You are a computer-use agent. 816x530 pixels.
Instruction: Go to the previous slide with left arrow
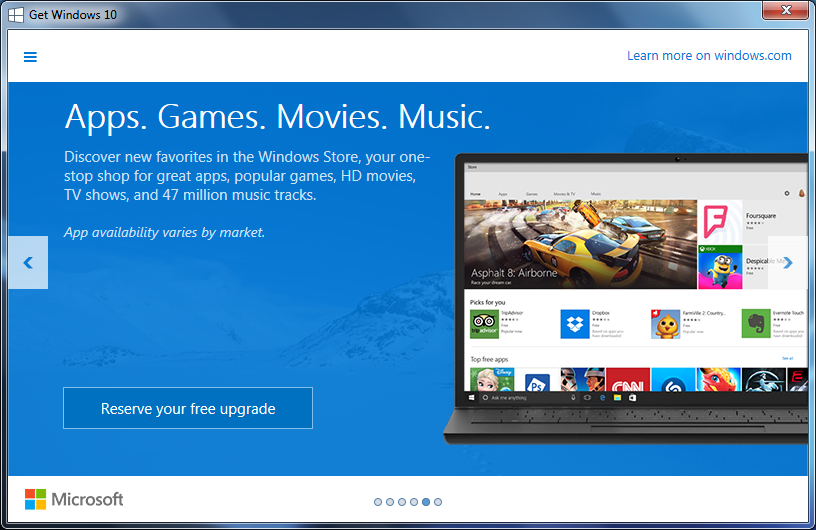(28, 263)
